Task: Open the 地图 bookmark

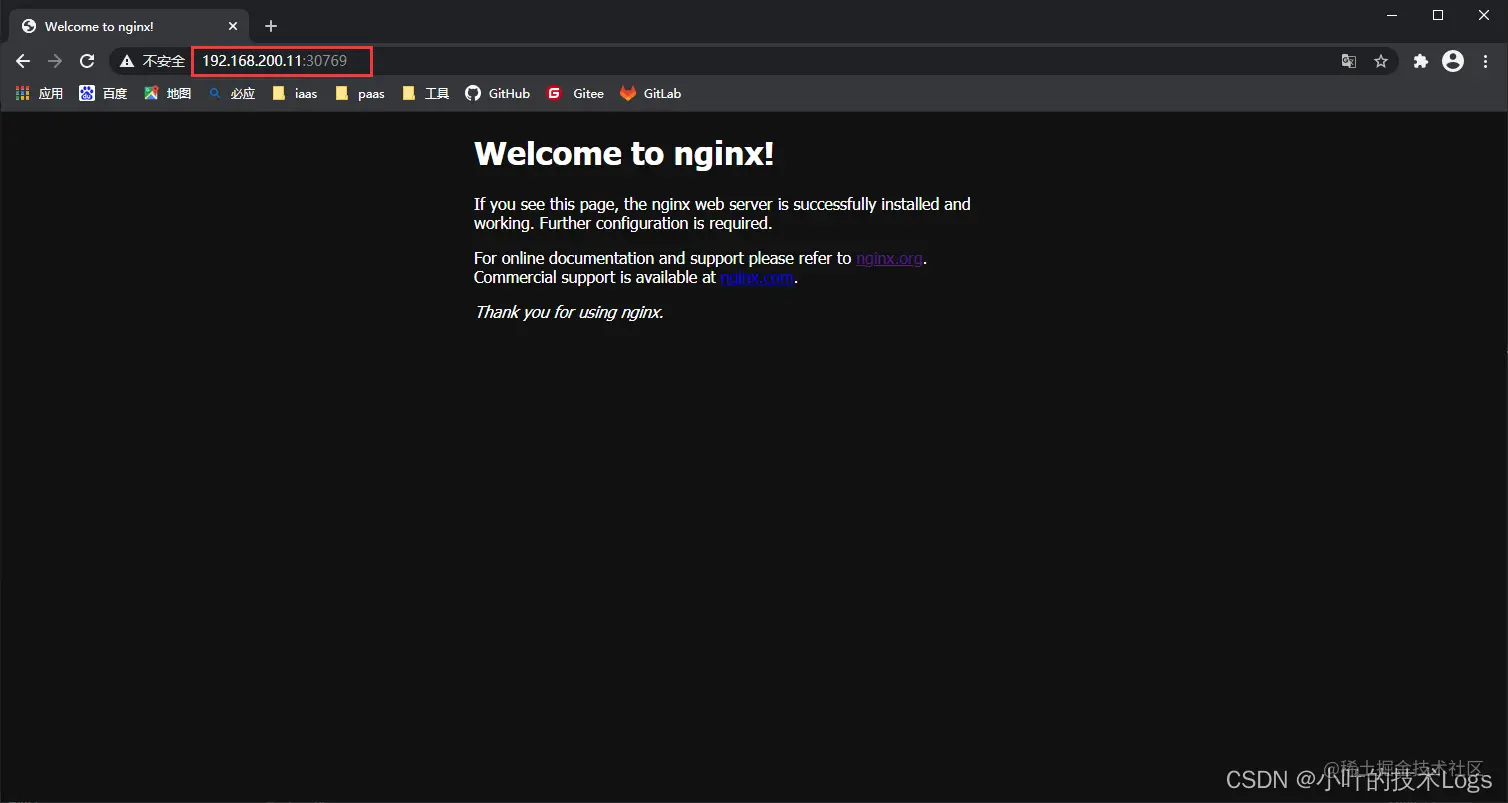Action: pyautogui.click(x=167, y=93)
